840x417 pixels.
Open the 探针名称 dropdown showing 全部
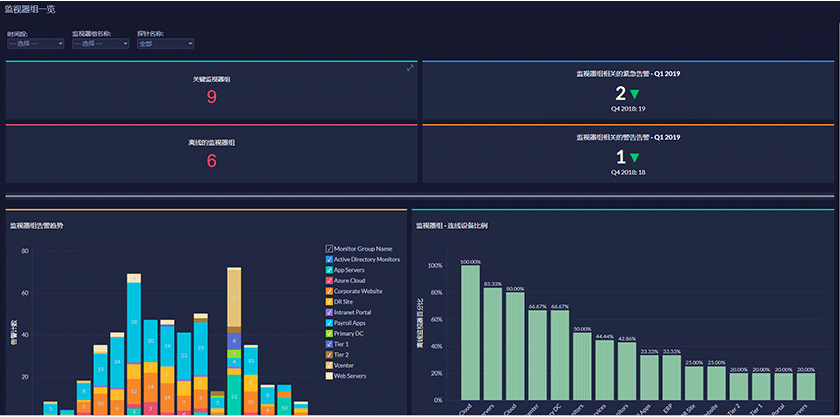pos(166,43)
